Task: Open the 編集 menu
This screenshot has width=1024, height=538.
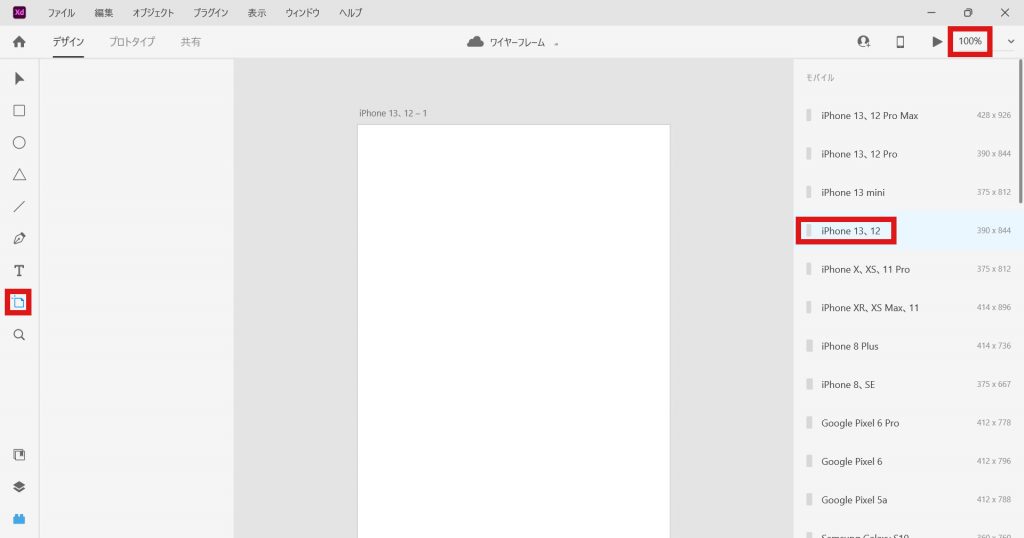Action: pyautogui.click(x=103, y=12)
